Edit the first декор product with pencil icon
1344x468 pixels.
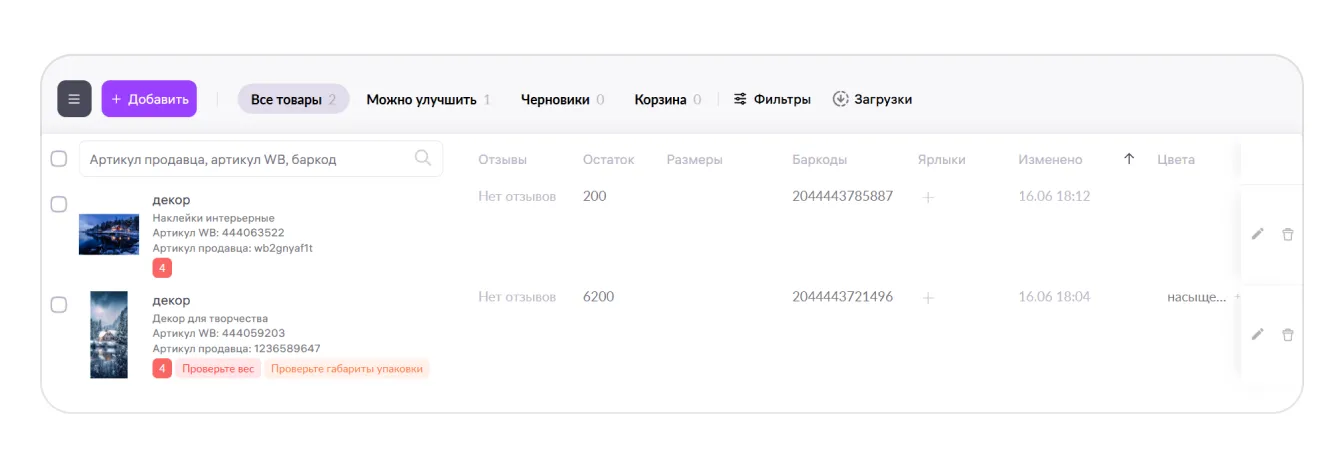[x=1257, y=234]
